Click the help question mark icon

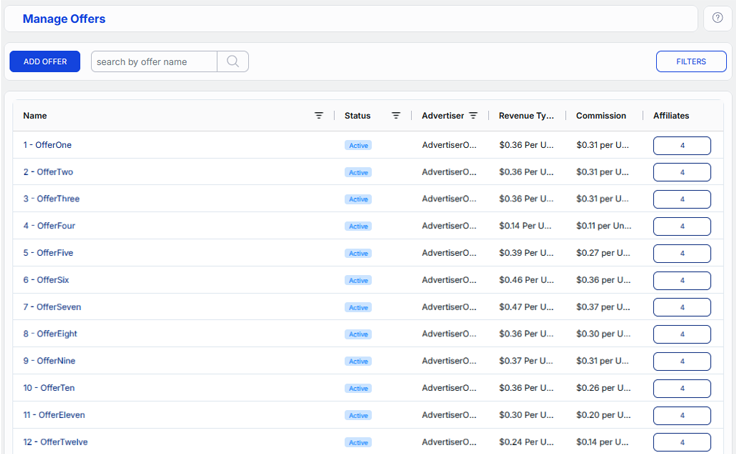[x=718, y=19]
